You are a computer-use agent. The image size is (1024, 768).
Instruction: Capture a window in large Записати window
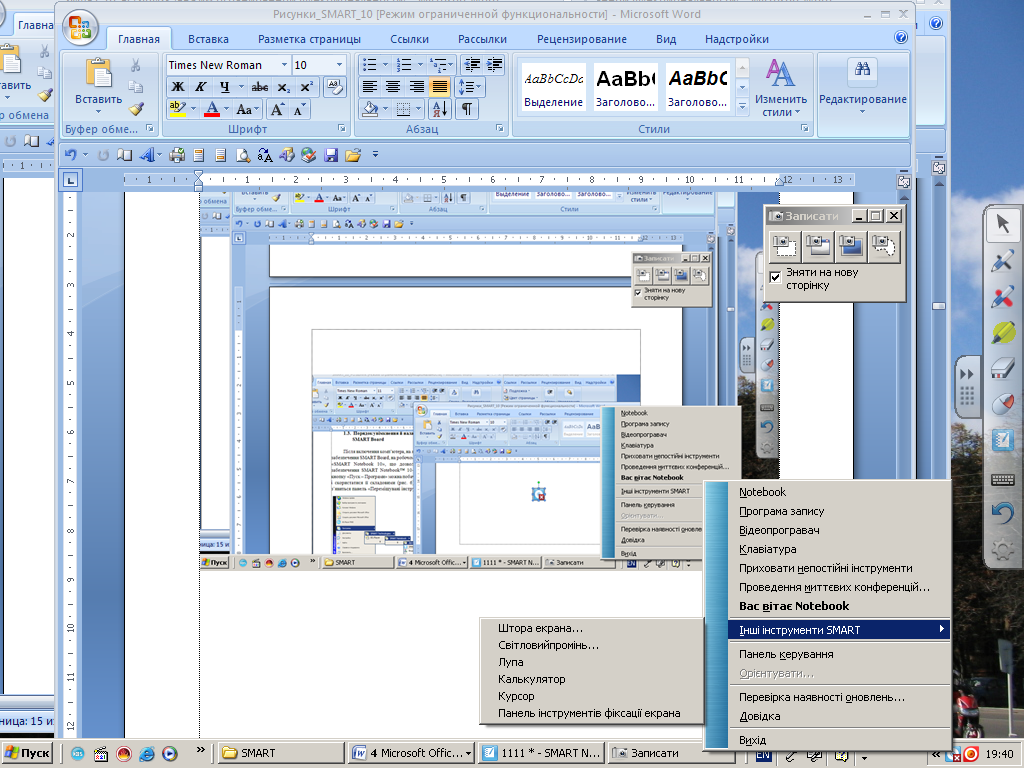(818, 246)
